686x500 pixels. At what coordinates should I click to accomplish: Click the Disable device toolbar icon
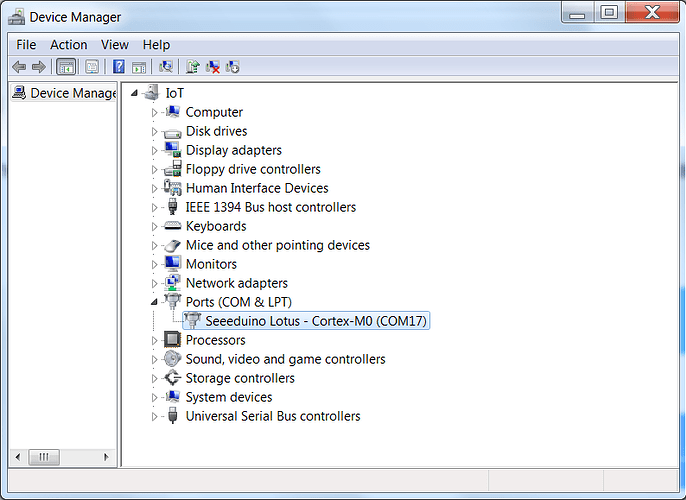click(x=233, y=67)
